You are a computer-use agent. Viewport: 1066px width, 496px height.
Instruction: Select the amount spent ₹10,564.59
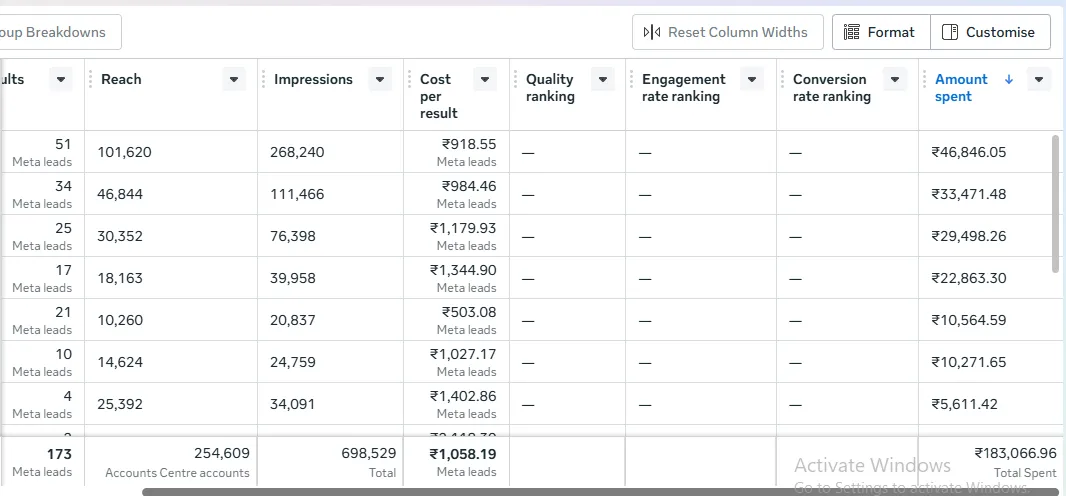point(969,320)
